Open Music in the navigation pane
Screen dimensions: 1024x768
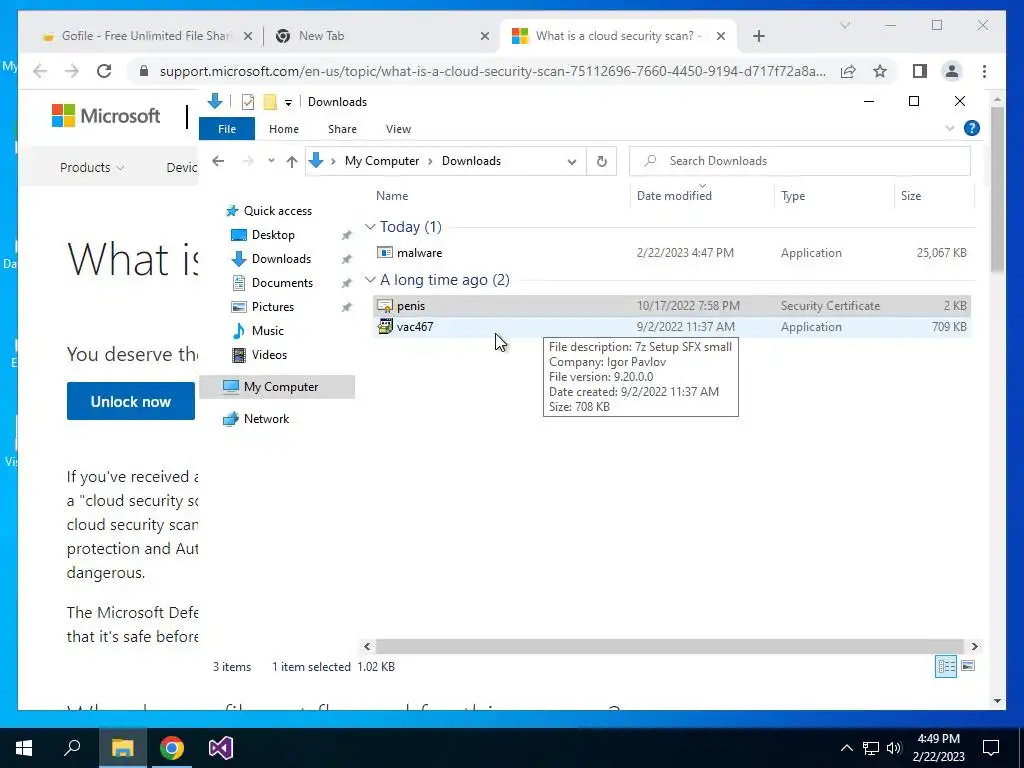pyautogui.click(x=268, y=330)
